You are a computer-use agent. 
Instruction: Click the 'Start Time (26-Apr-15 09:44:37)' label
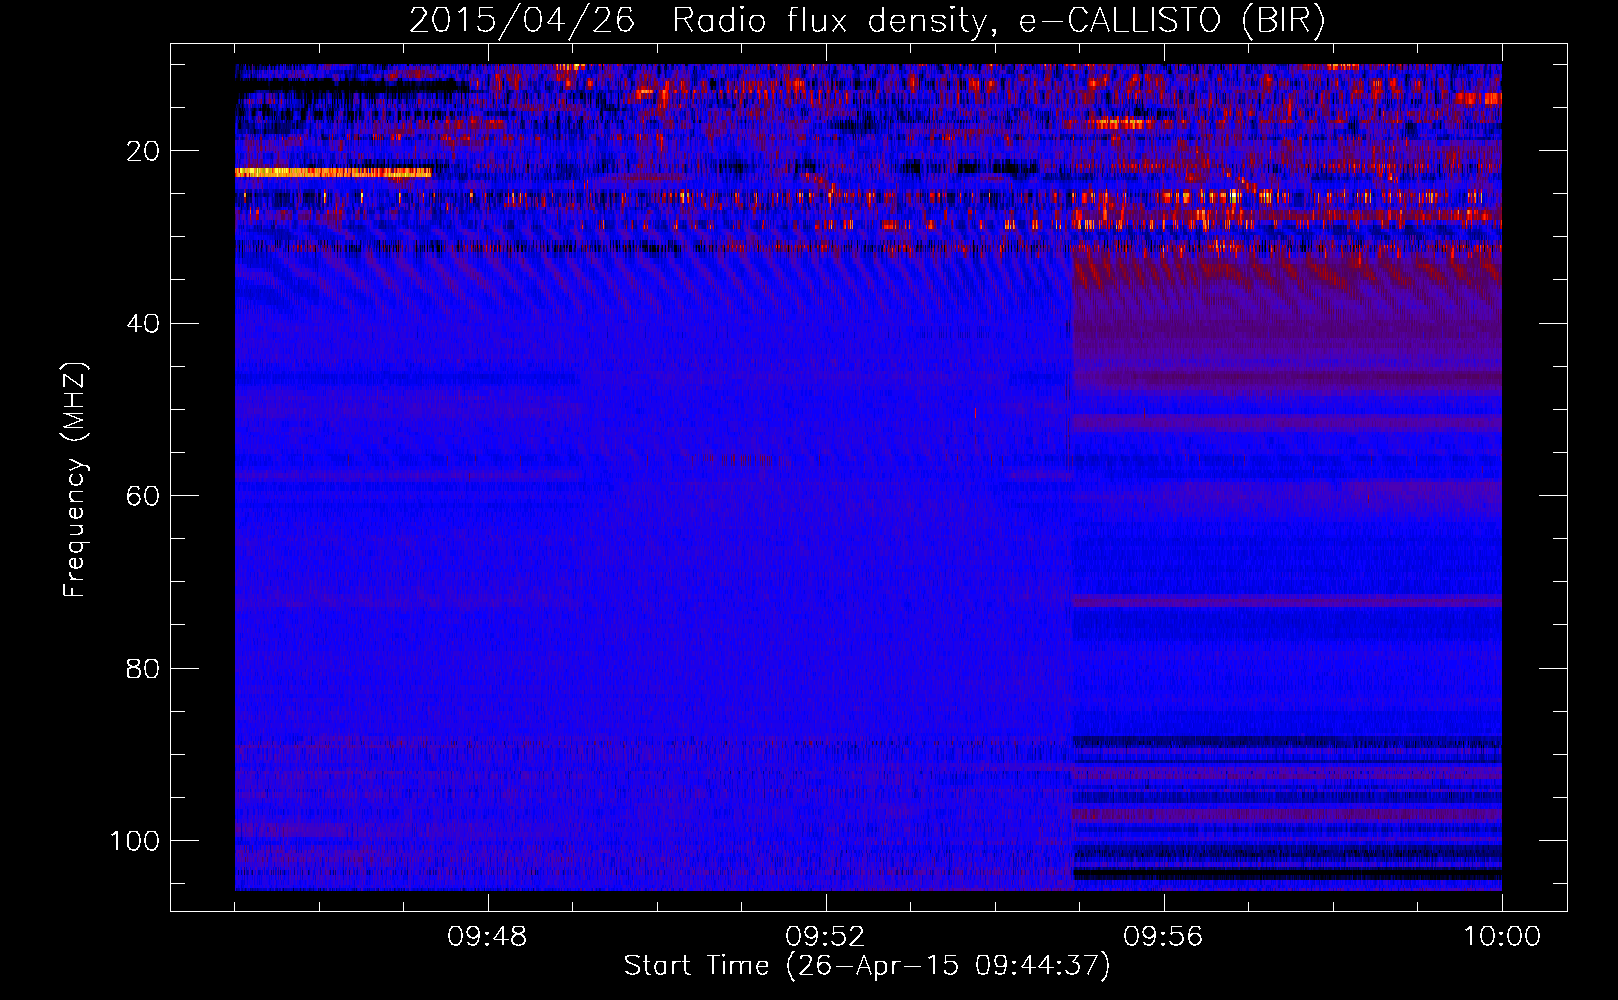[867, 966]
